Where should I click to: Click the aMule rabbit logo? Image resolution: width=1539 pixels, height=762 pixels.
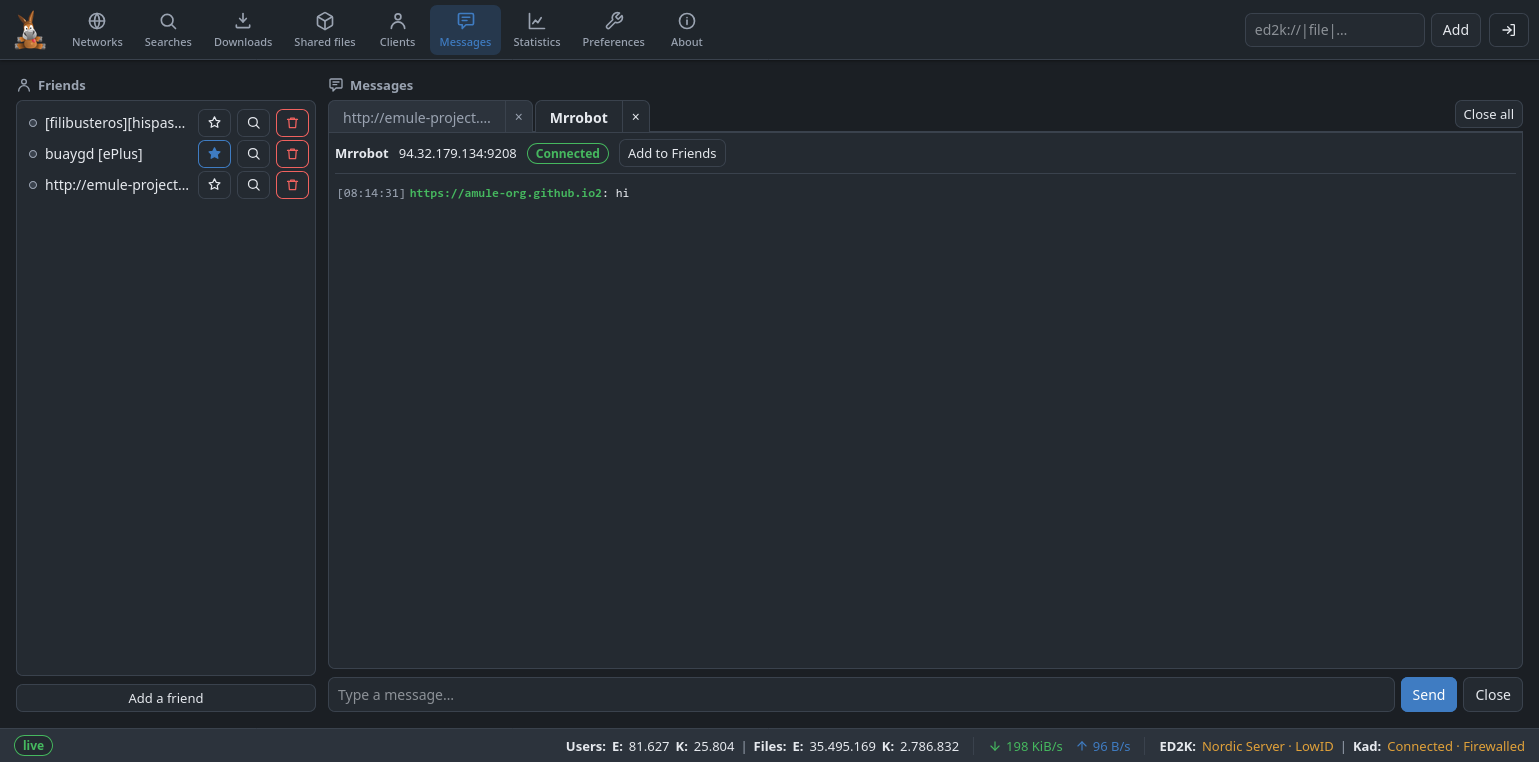pos(30,30)
